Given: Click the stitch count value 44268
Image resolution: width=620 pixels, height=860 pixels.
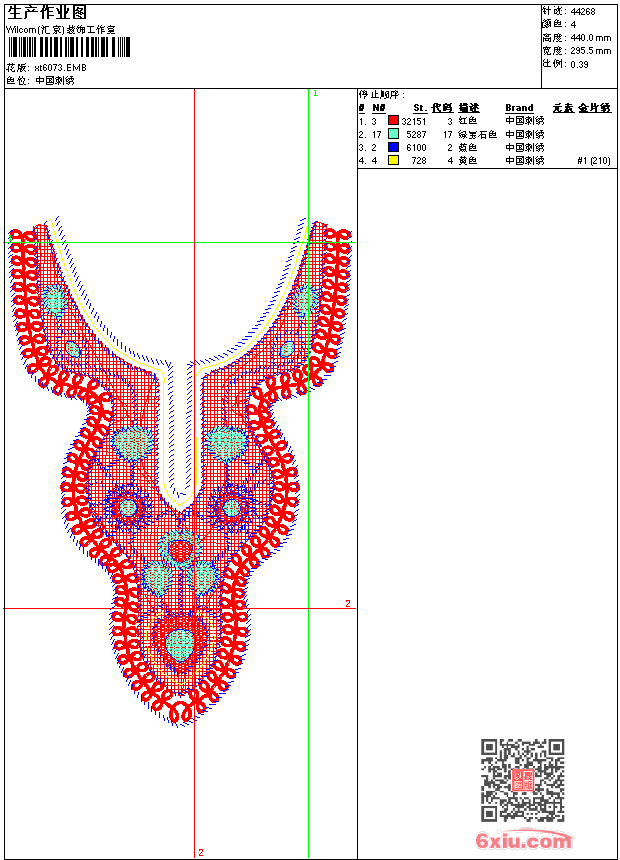Looking at the screenshot, I should click(x=583, y=11).
